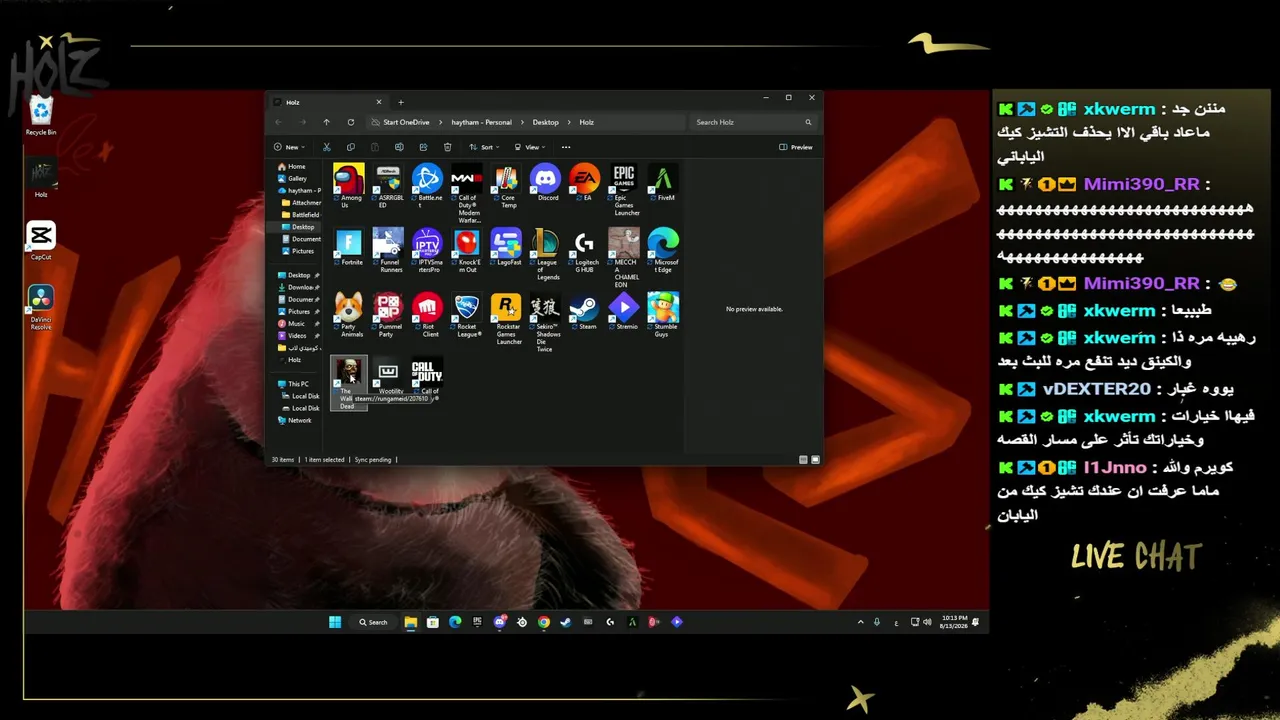Select the Wootility shortcut
1280x720 pixels.
(388, 376)
